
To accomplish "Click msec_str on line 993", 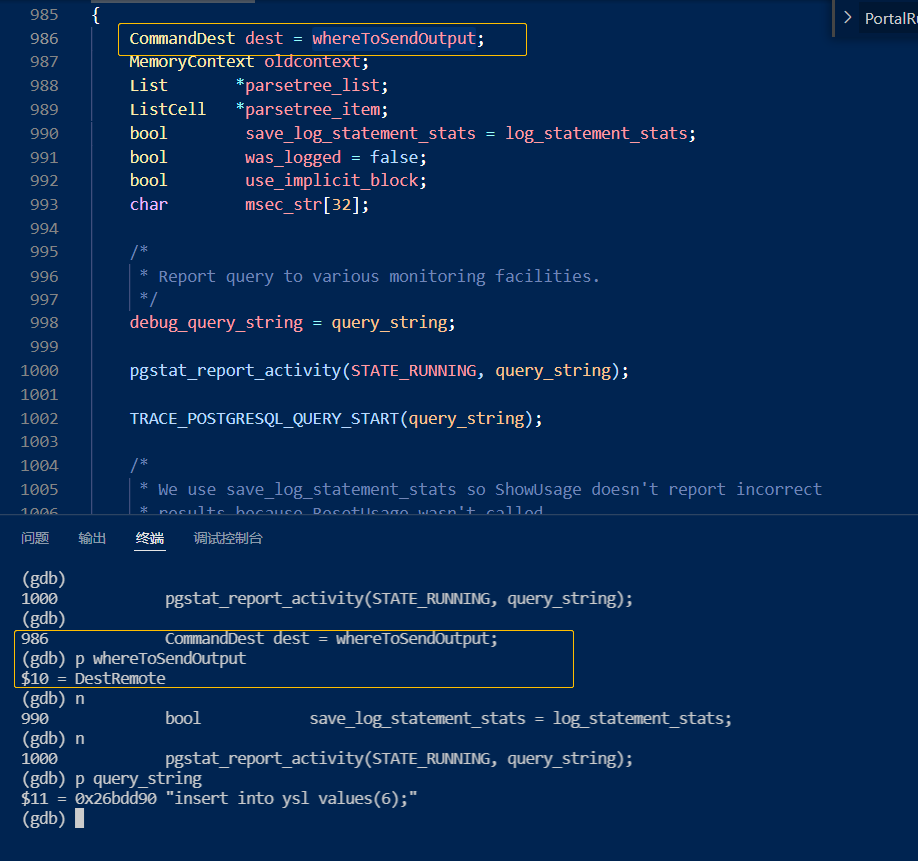I will 283,205.
